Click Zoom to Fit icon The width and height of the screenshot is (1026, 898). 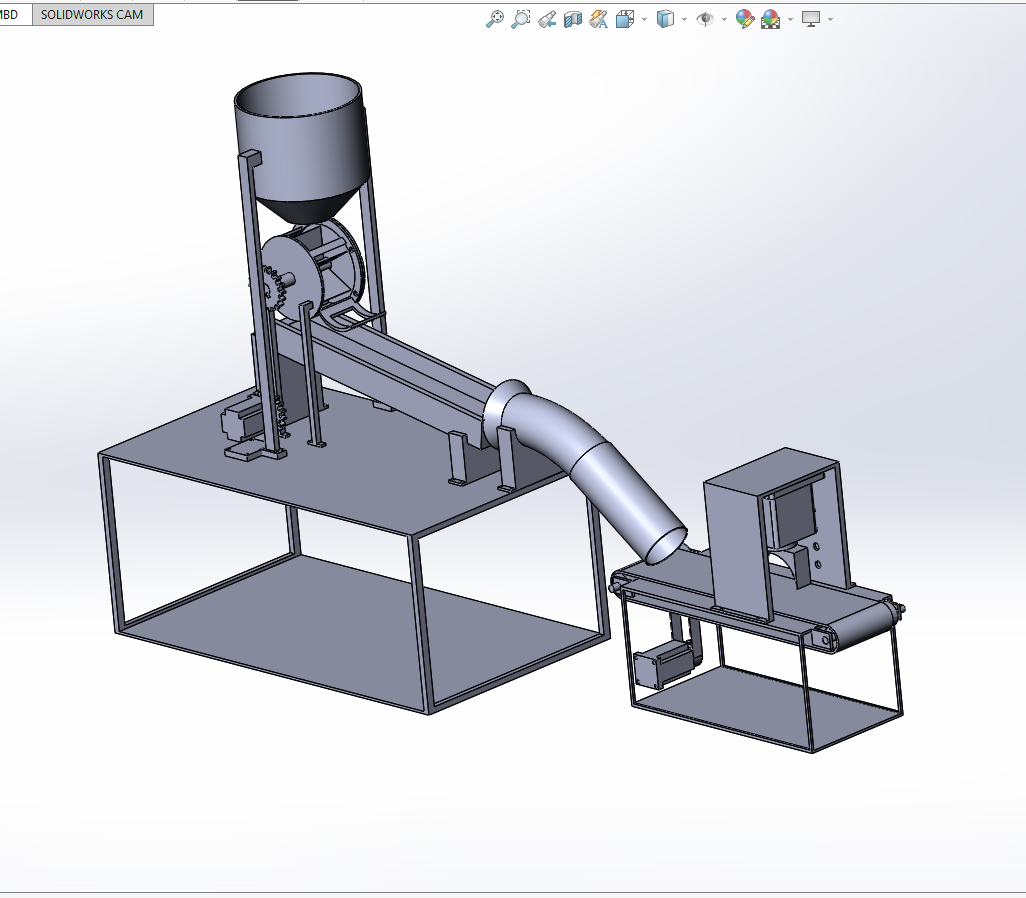(x=495, y=19)
